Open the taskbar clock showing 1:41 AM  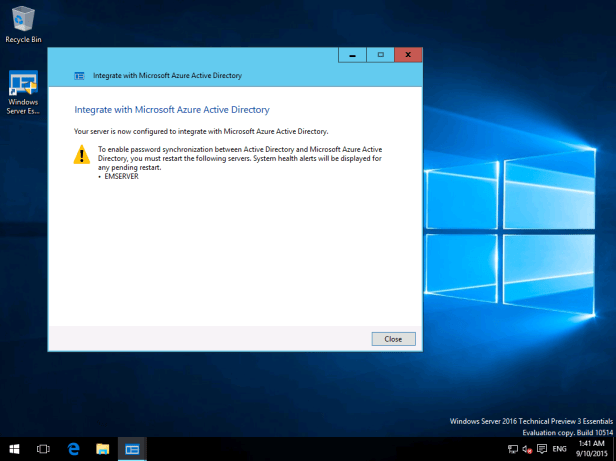point(591,449)
